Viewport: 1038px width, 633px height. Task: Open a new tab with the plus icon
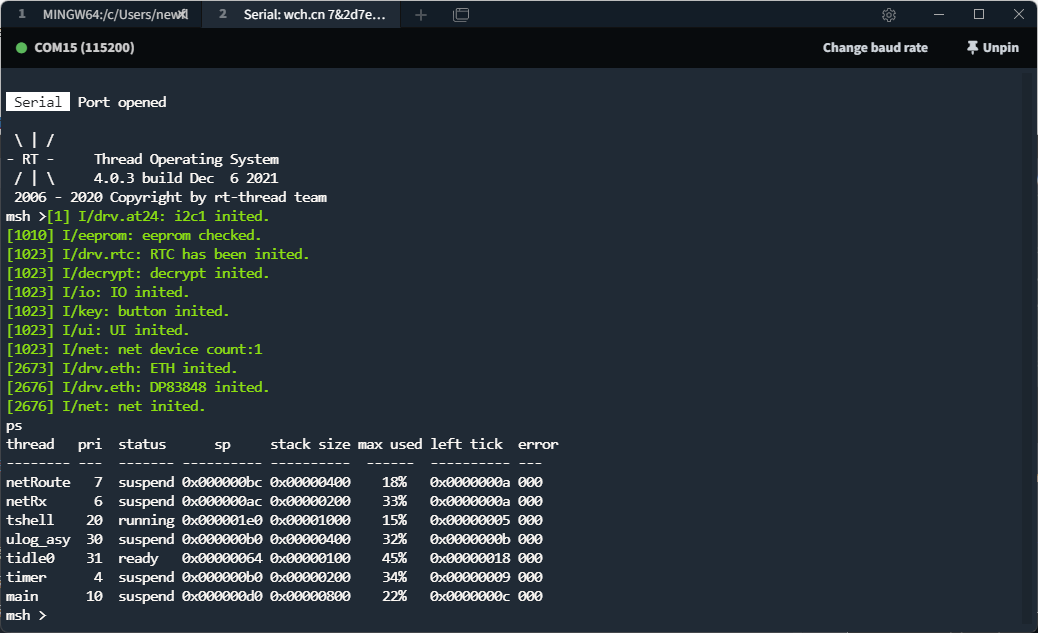click(x=421, y=15)
